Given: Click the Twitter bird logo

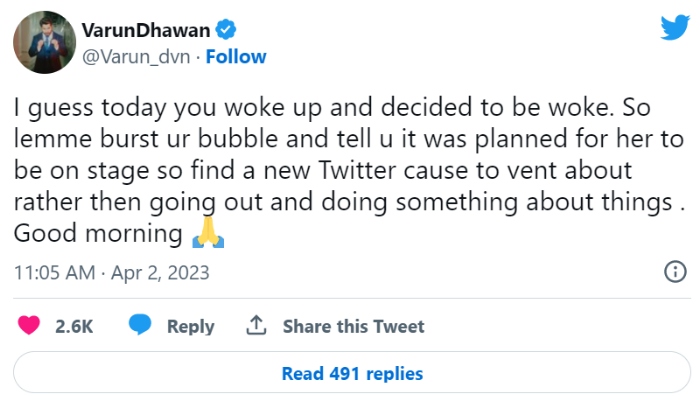Looking at the screenshot, I should click(673, 28).
